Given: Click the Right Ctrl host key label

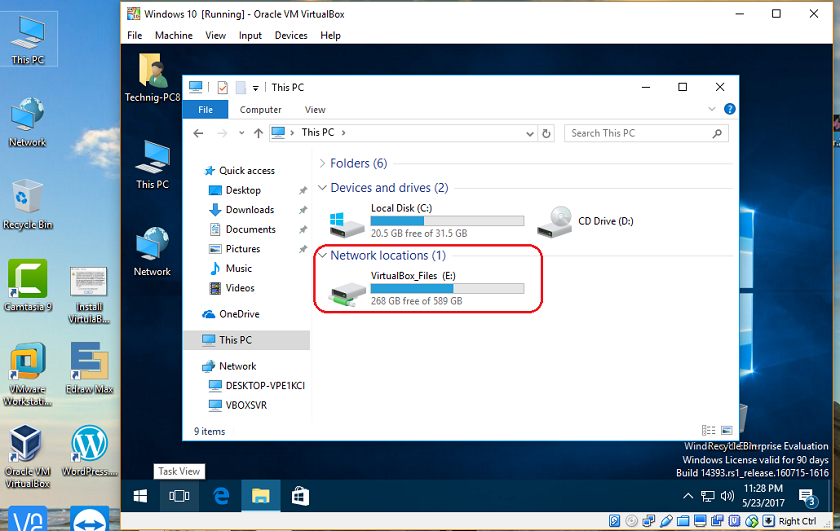Looking at the screenshot, I should tap(797, 521).
